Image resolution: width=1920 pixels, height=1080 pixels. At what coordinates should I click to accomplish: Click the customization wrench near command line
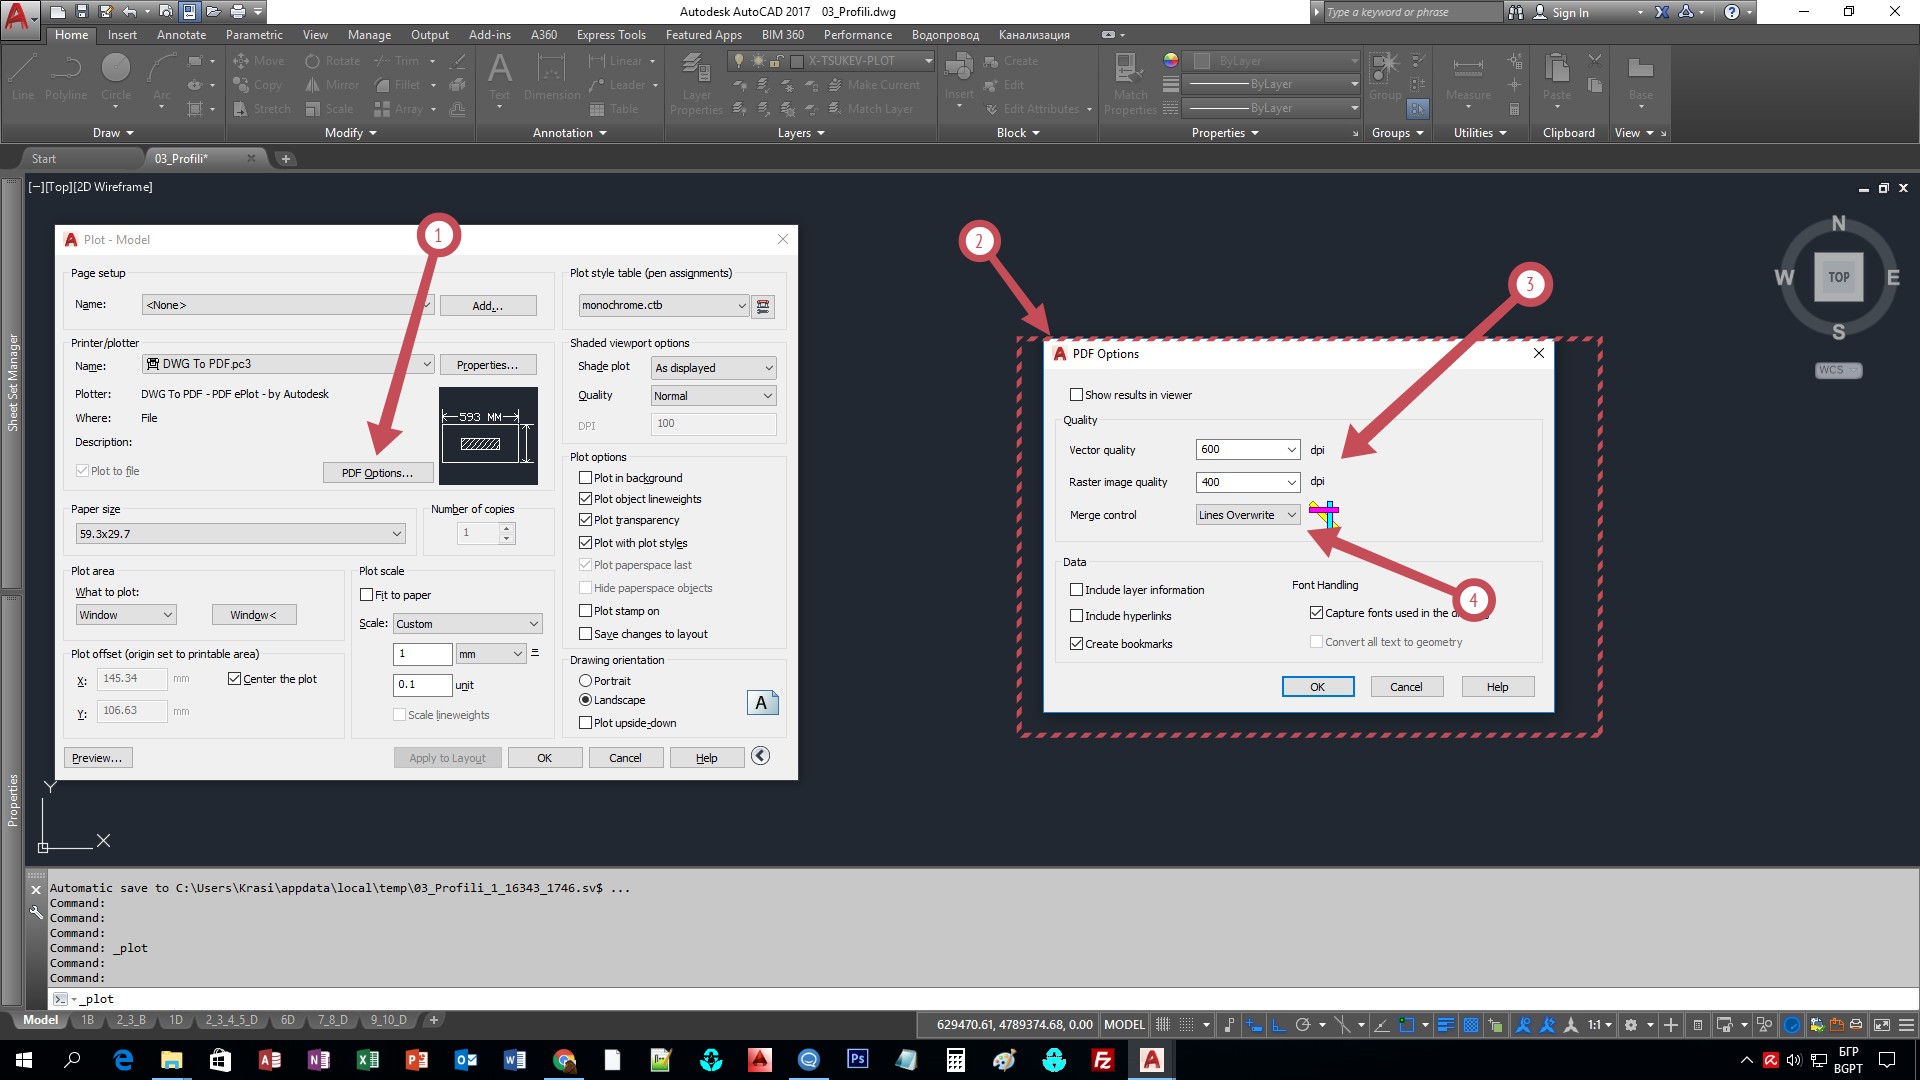pos(36,912)
